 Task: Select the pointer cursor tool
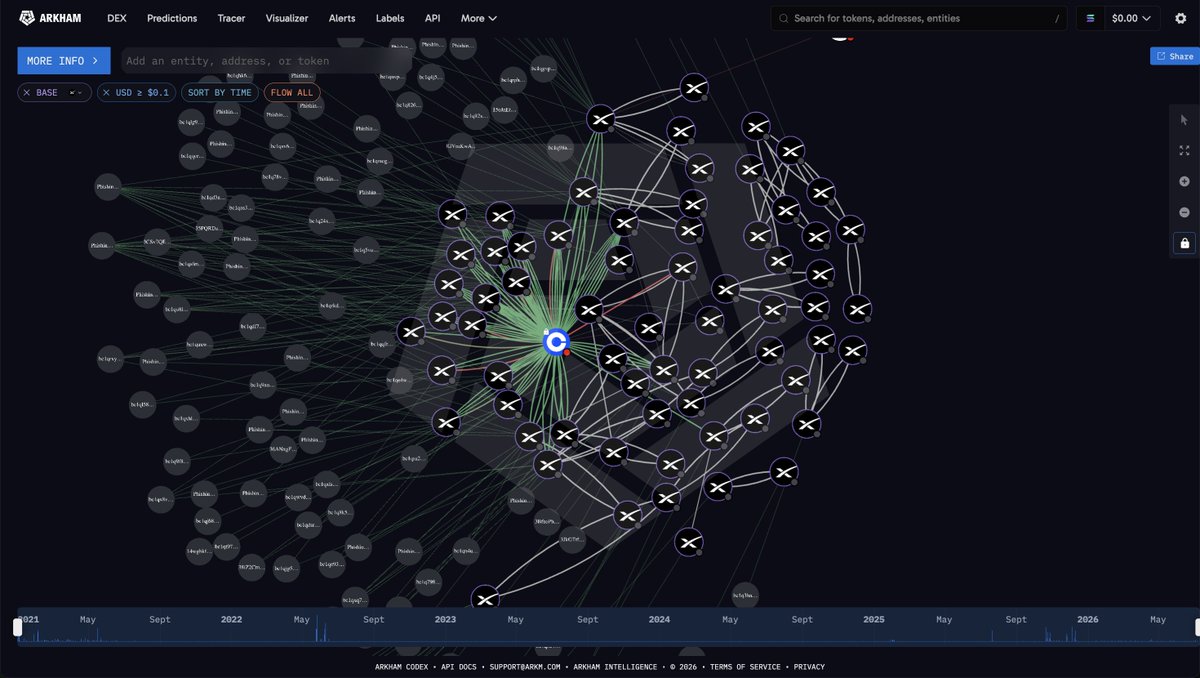point(1185,120)
